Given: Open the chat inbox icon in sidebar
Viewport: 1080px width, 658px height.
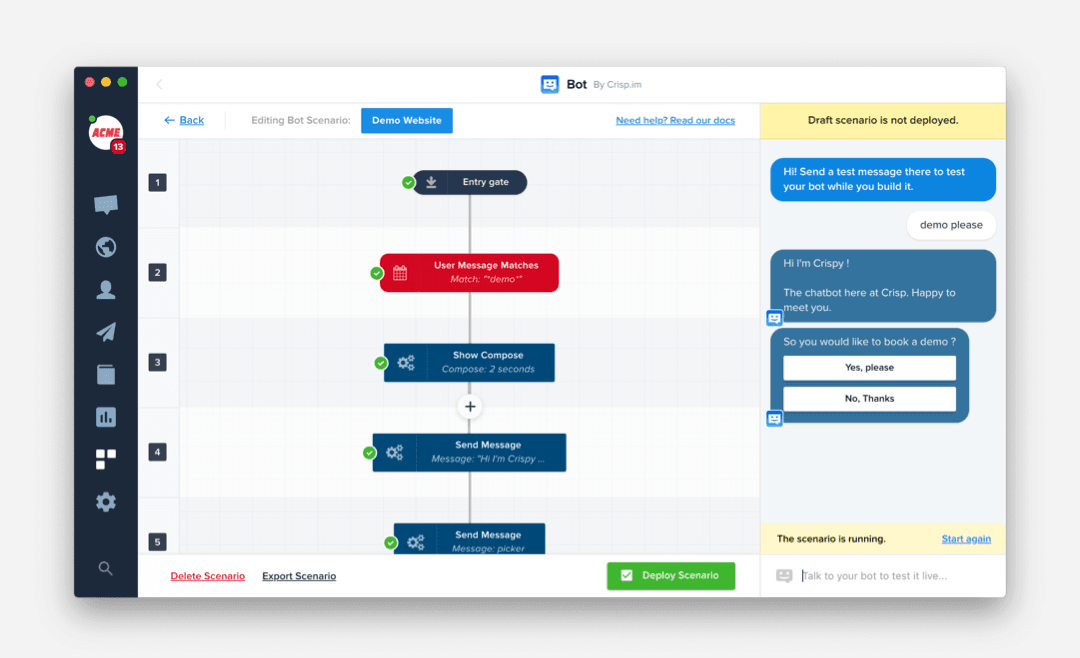Looking at the screenshot, I should click(x=106, y=205).
